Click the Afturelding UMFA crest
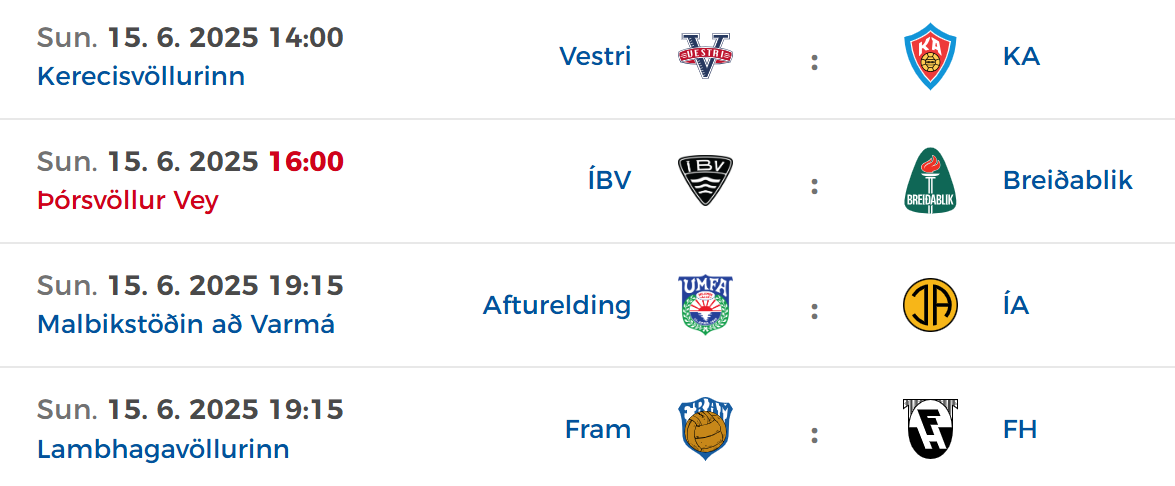 705,305
